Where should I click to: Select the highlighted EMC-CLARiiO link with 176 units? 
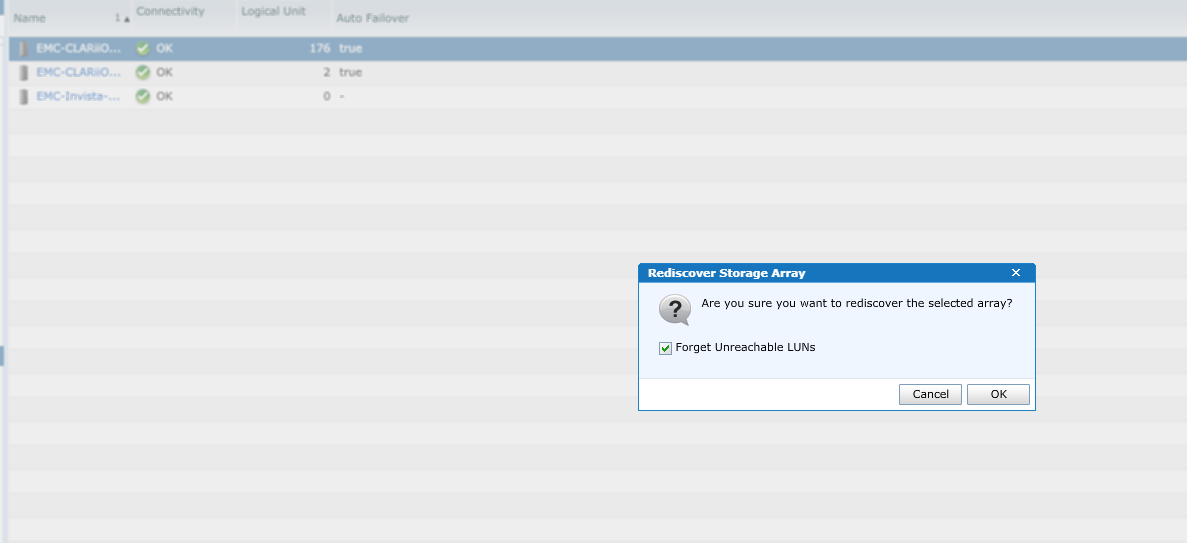[x=79, y=48]
